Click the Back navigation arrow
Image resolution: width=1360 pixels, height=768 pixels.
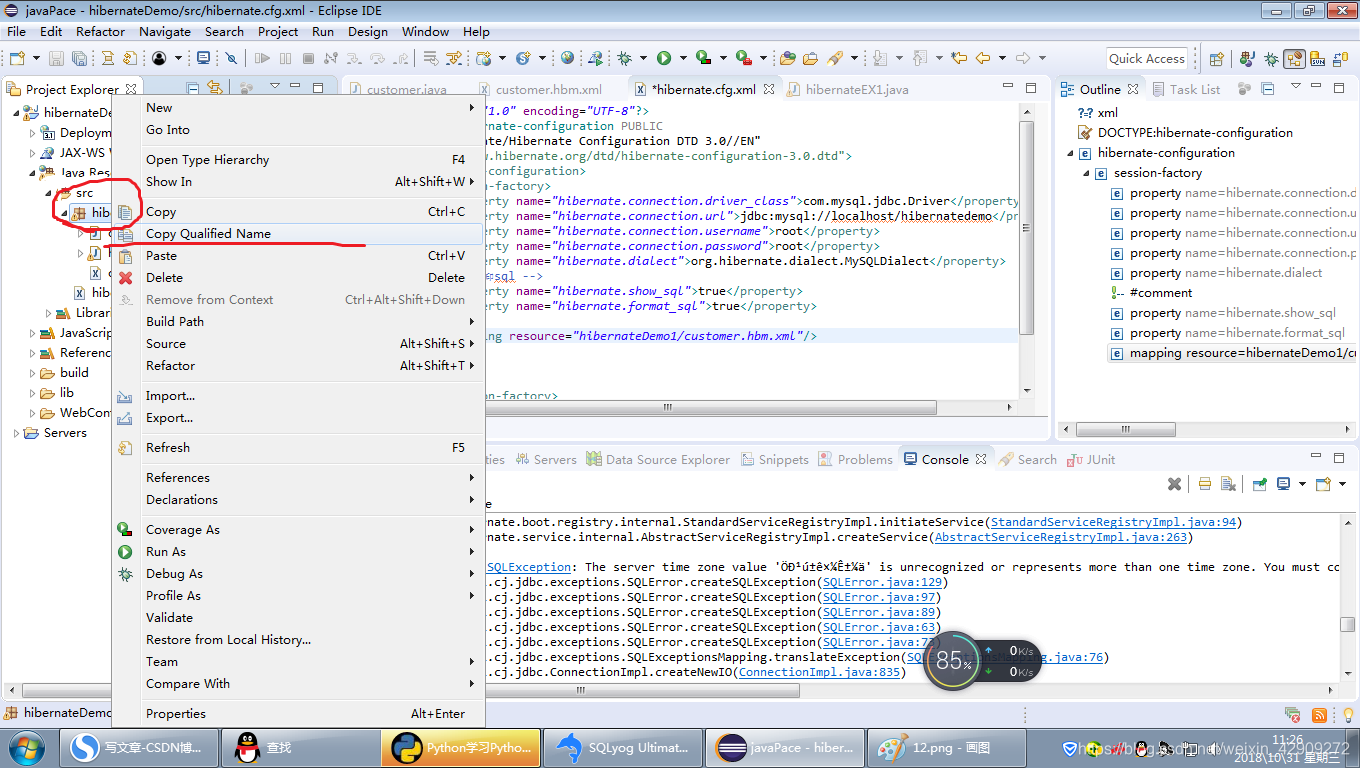[983, 58]
